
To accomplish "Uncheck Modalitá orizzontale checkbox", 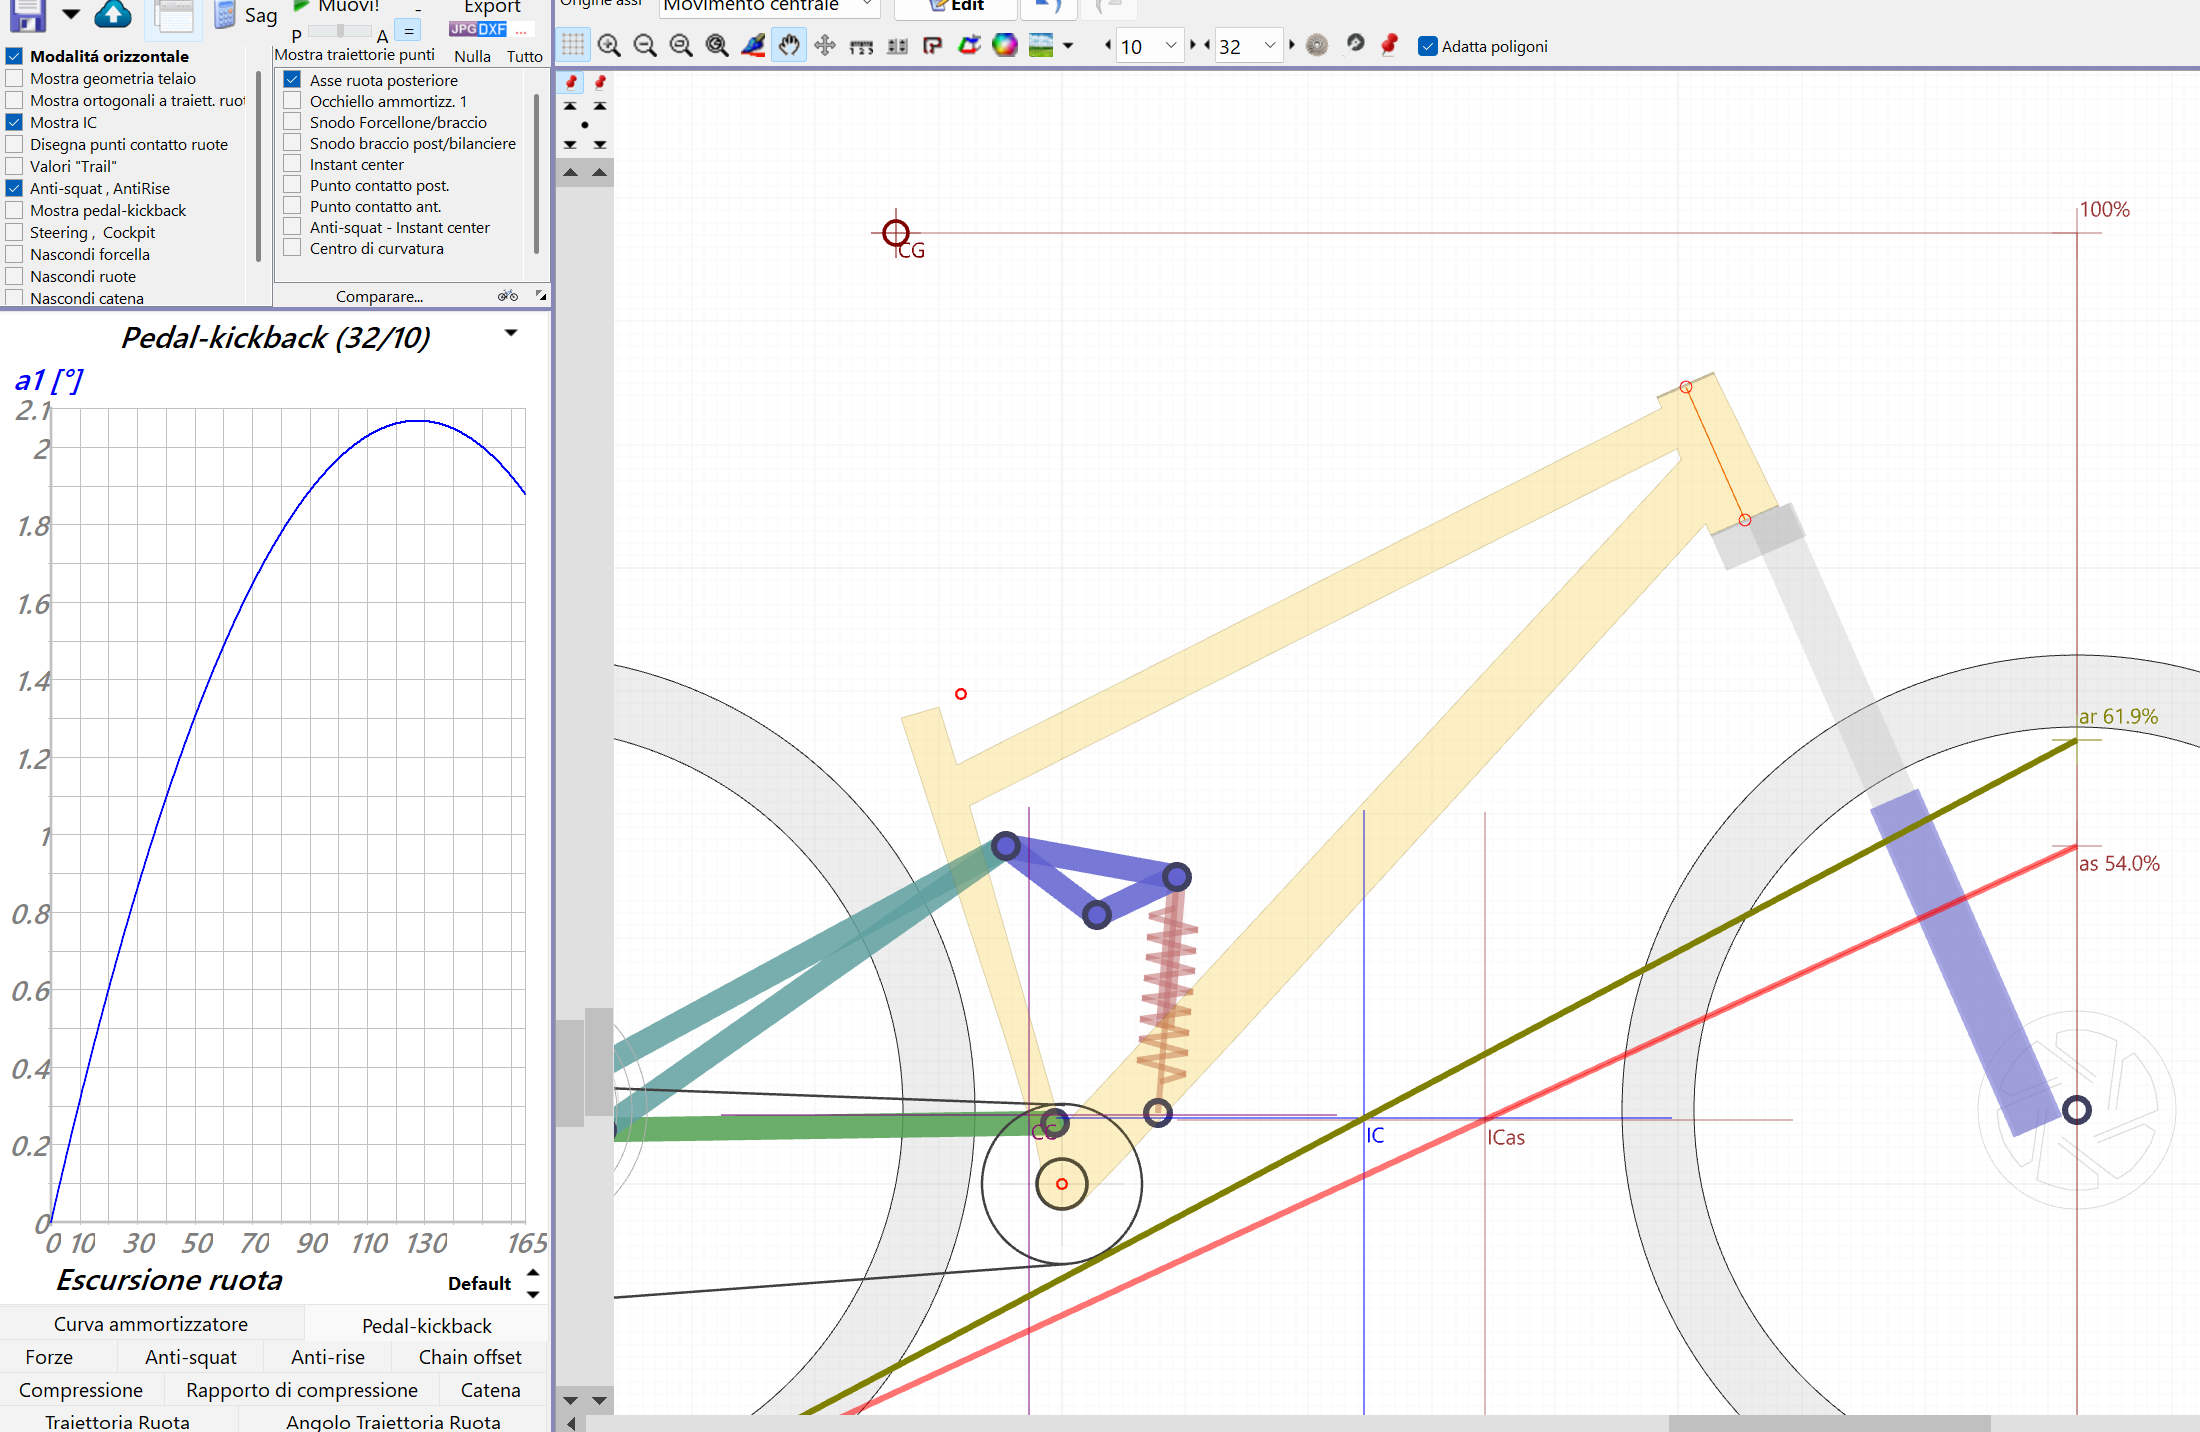I will click(15, 56).
